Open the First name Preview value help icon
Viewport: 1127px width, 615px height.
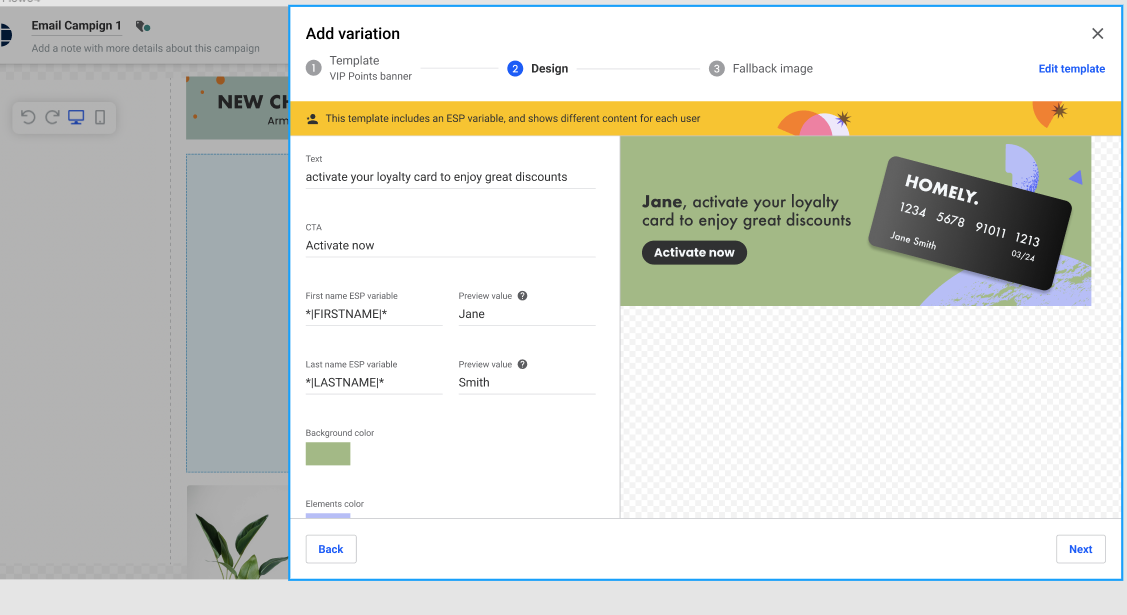pyautogui.click(x=521, y=295)
